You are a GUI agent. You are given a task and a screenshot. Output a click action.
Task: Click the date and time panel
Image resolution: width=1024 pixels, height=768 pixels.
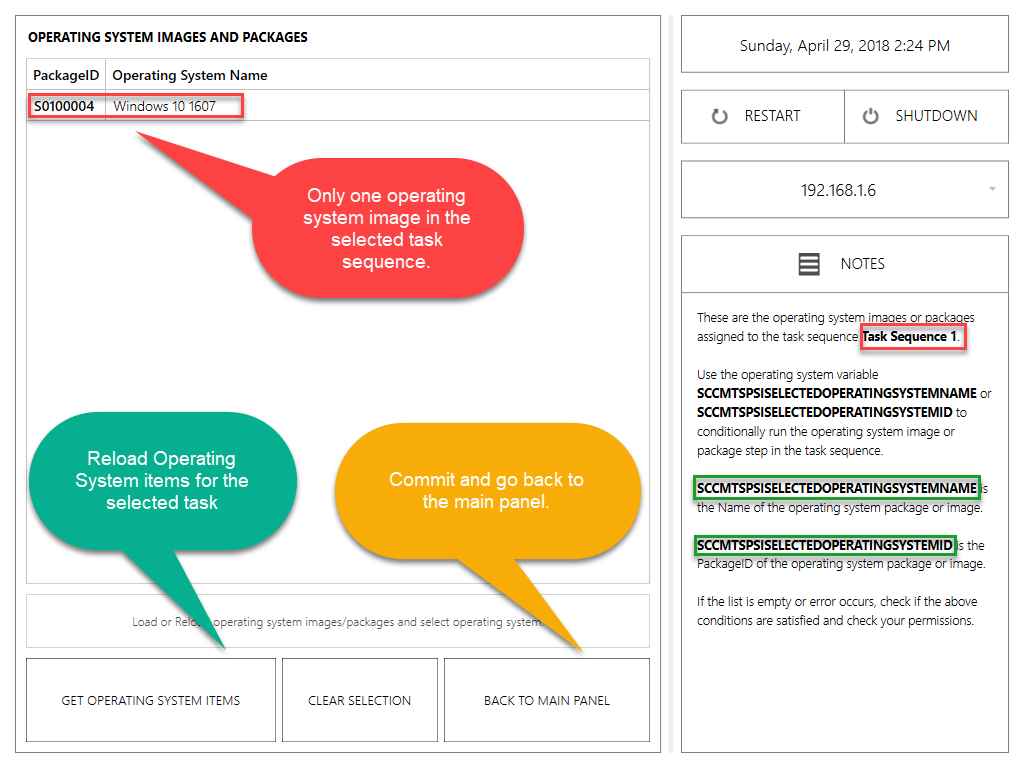[x=844, y=46]
